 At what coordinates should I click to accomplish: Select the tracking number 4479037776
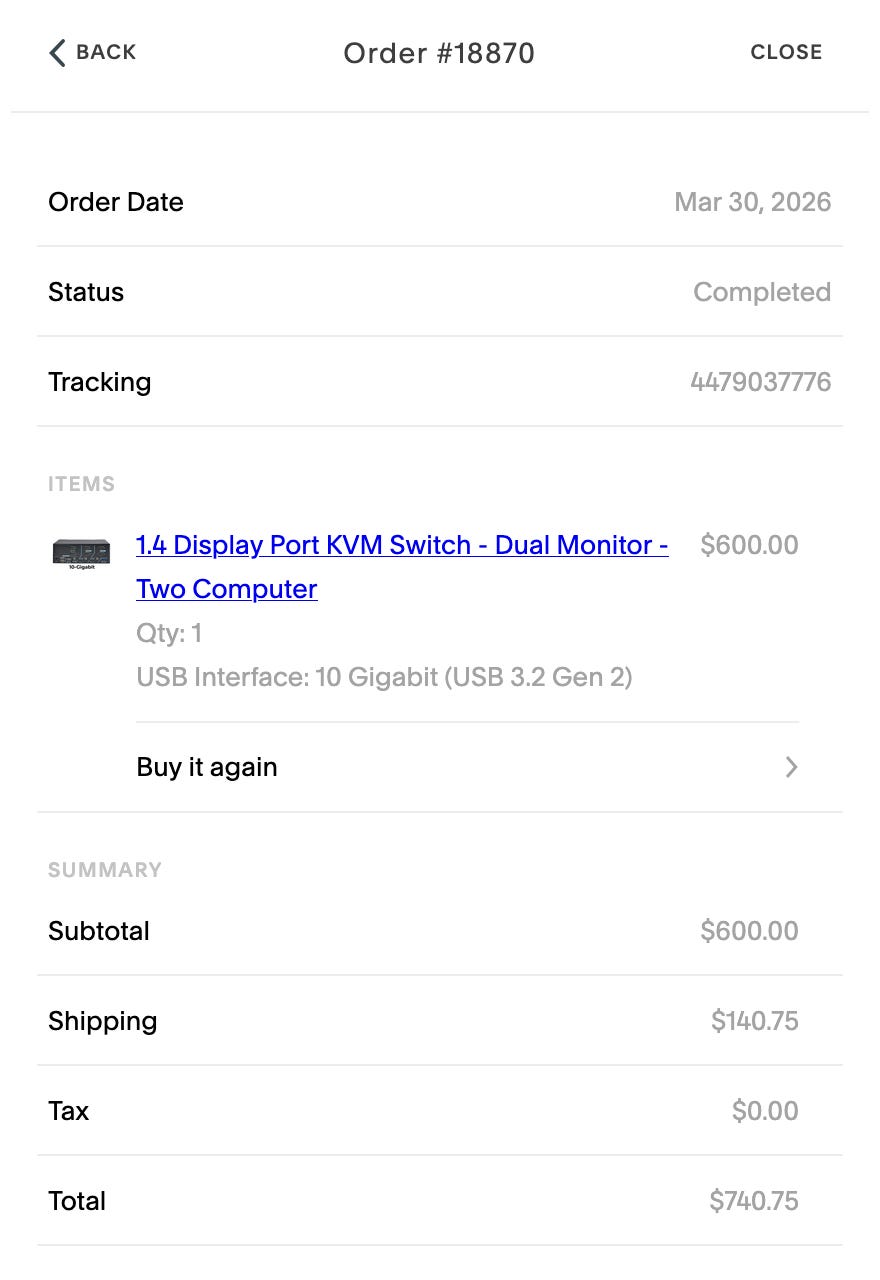[760, 382]
